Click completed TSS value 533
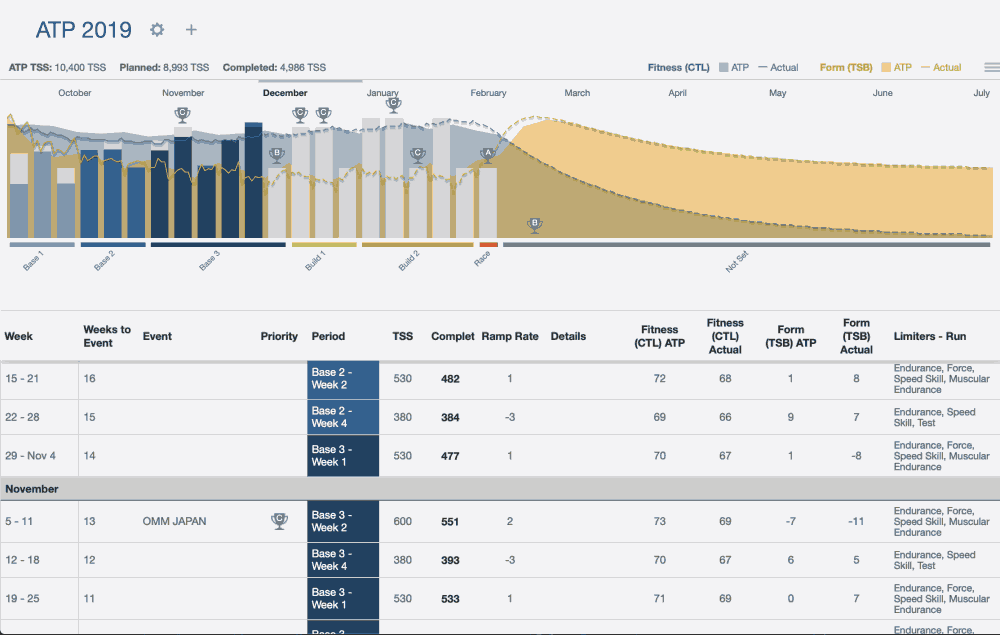Viewport: 1000px width, 635px height. coord(450,599)
